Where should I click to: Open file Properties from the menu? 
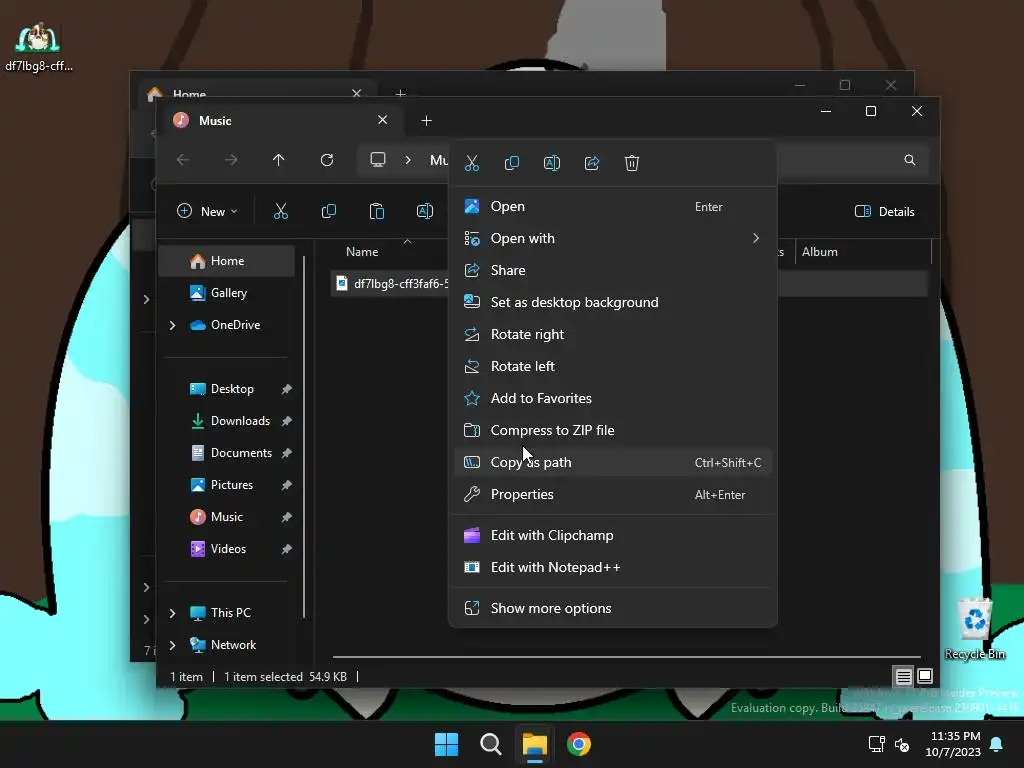click(x=612, y=494)
